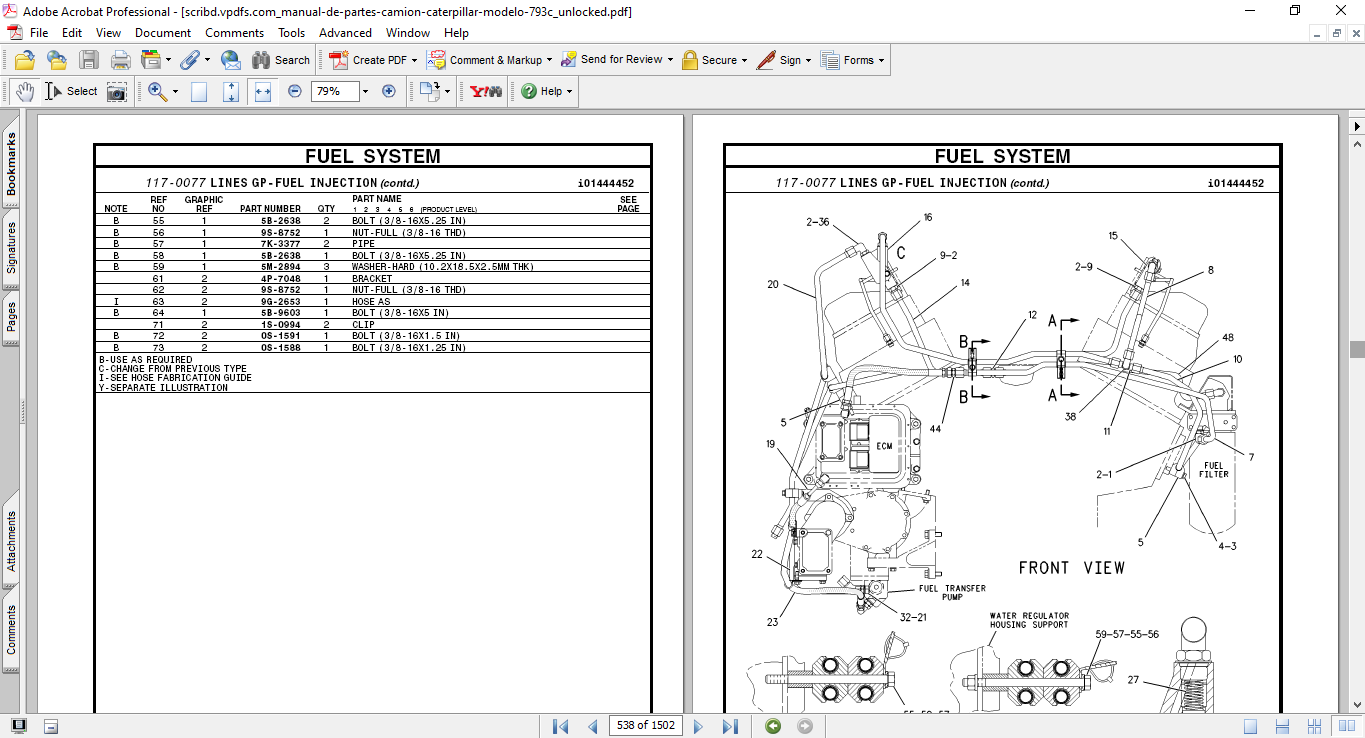Toggle the Text Select tool
Viewport: 1365px width, 738px height.
pos(72,91)
